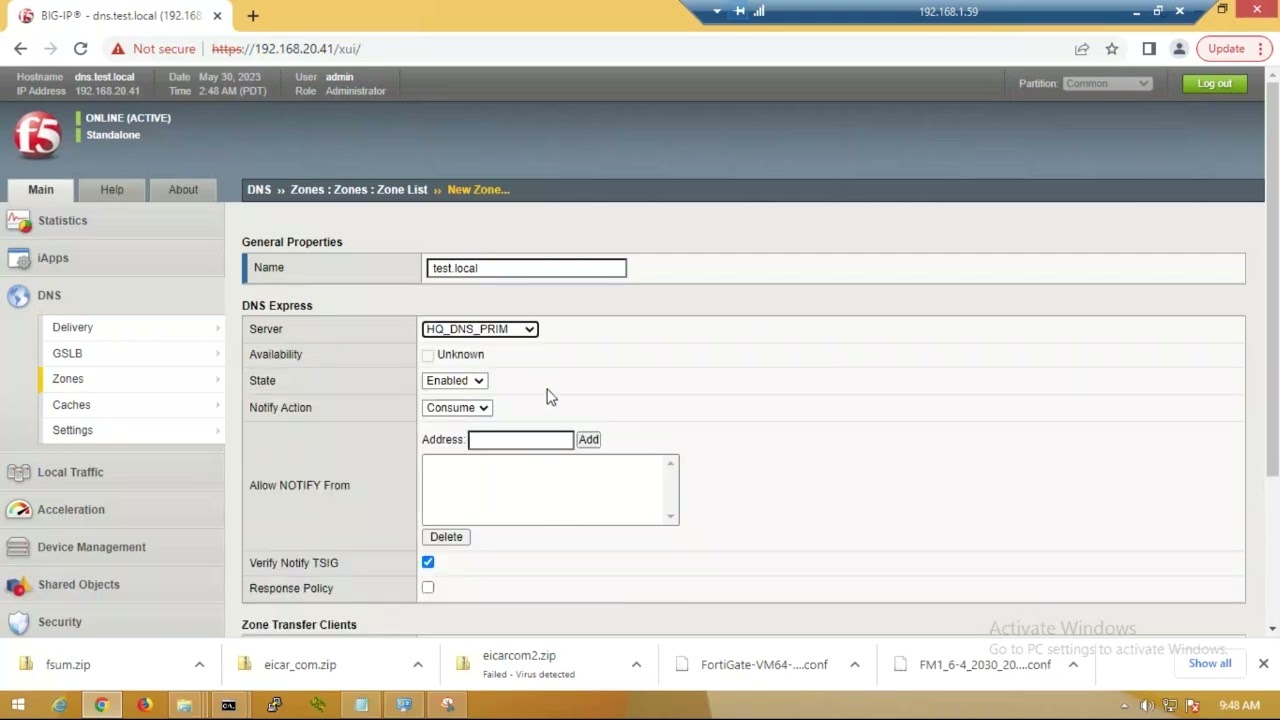Open the DNS section icon
The width and height of the screenshot is (1280, 720).
[x=19, y=295]
